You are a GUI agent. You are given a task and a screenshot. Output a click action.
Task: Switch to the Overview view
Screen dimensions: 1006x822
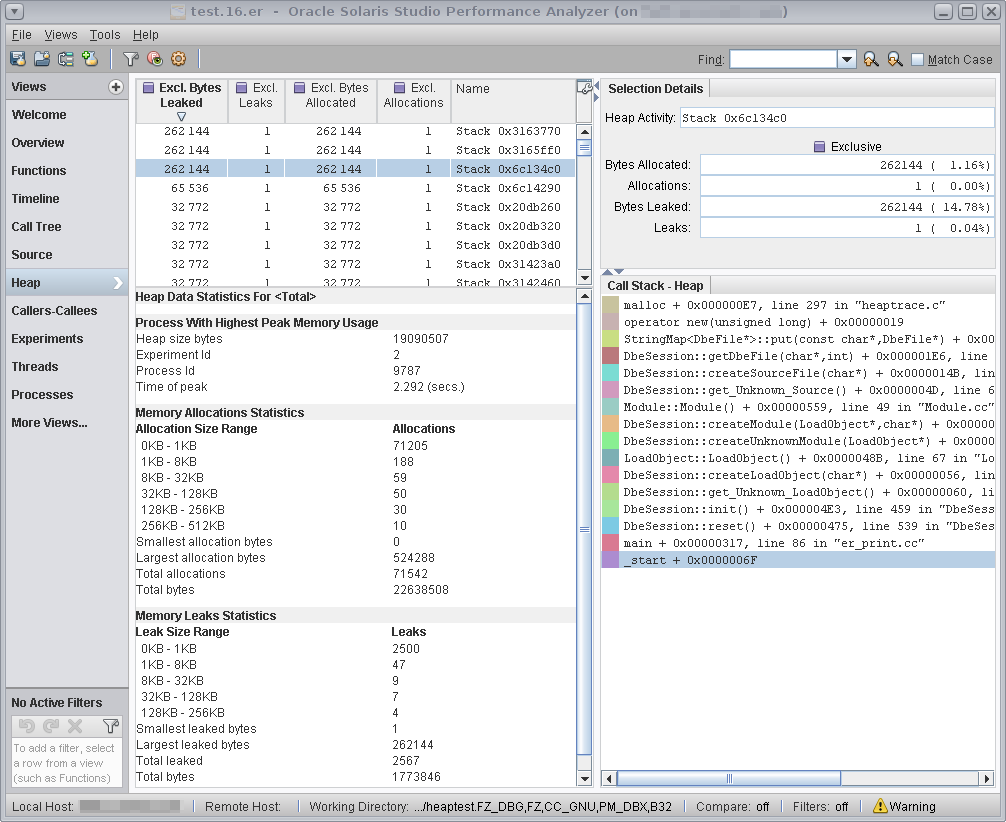coord(67,142)
